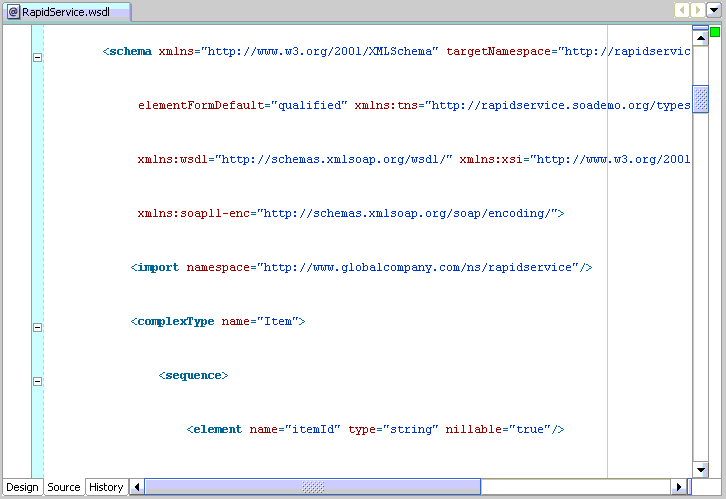Click the xmlns:tns attribute name
Screen dimensions: 726x499
click(x=386, y=106)
